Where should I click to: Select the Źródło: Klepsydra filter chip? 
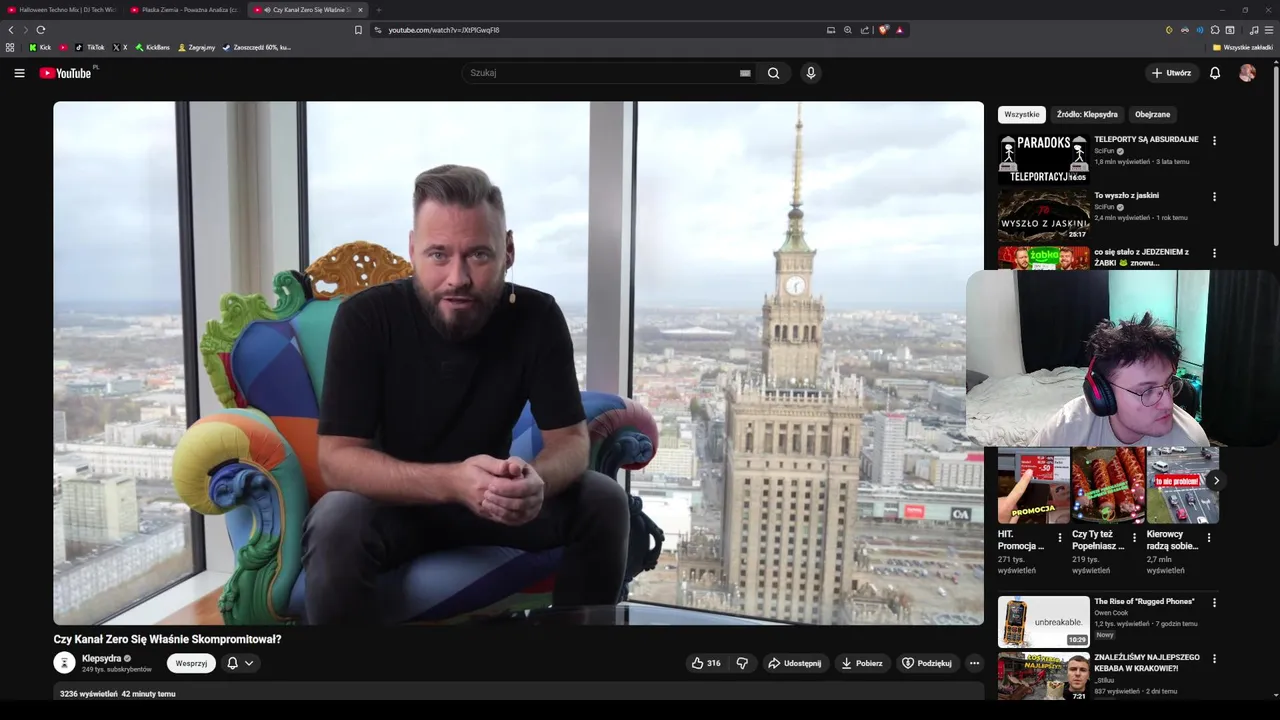coord(1087,114)
